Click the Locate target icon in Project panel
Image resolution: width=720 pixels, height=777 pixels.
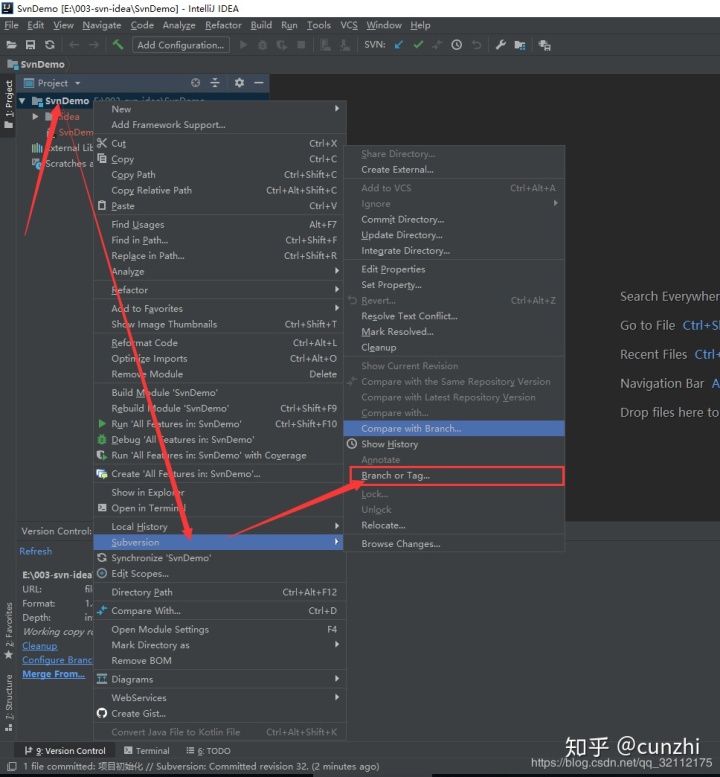(x=196, y=83)
